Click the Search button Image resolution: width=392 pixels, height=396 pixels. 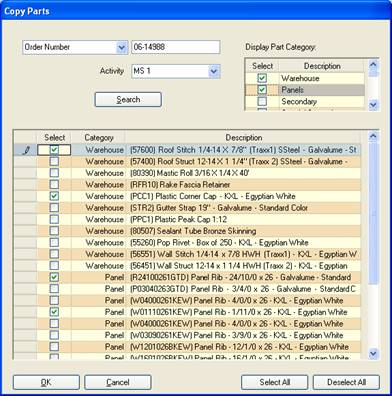coord(128,100)
